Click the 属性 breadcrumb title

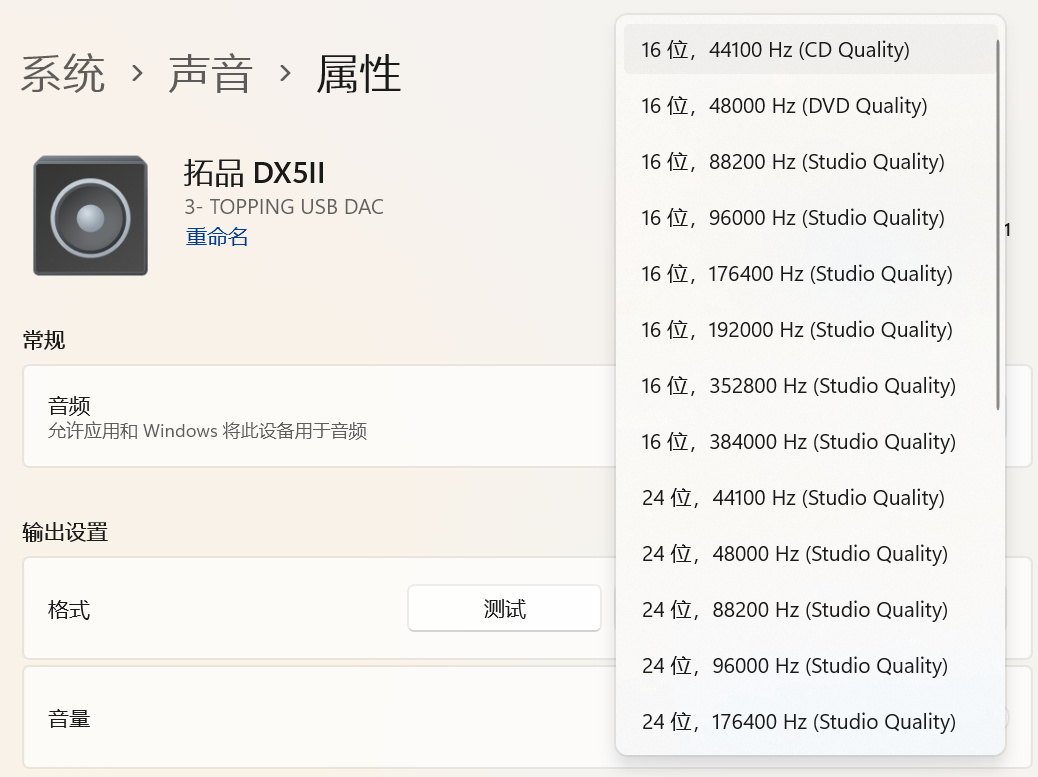coord(359,73)
